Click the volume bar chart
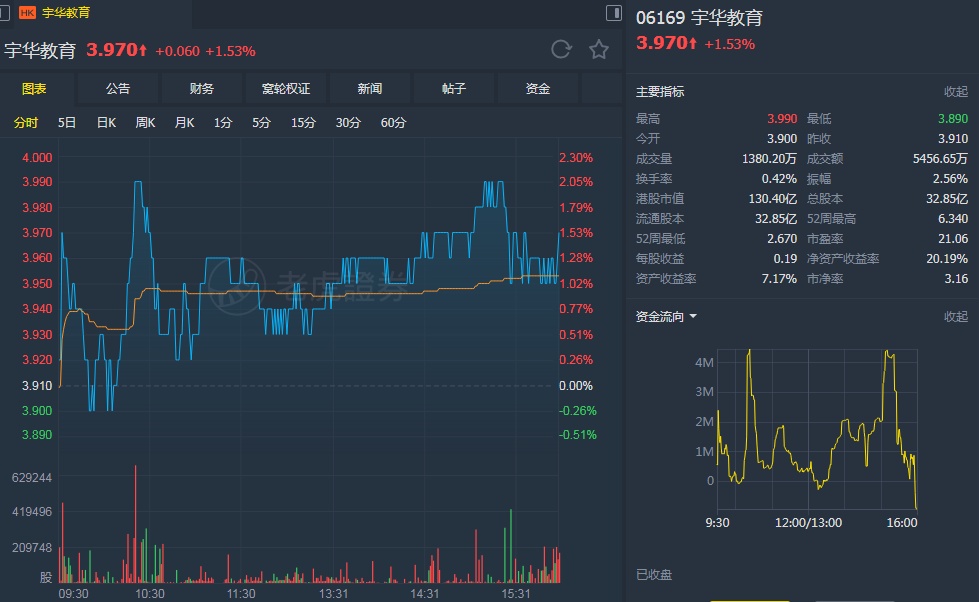979x602 pixels. click(x=309, y=525)
